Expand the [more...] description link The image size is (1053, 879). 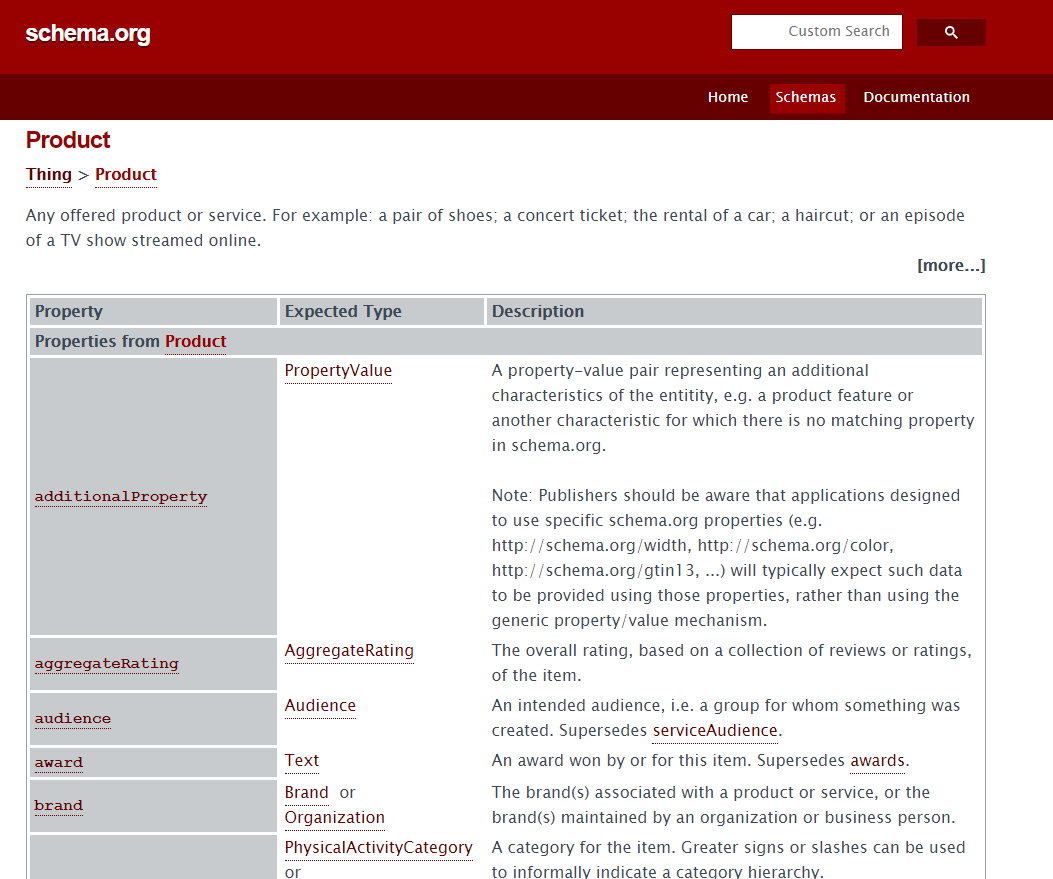tap(952, 266)
